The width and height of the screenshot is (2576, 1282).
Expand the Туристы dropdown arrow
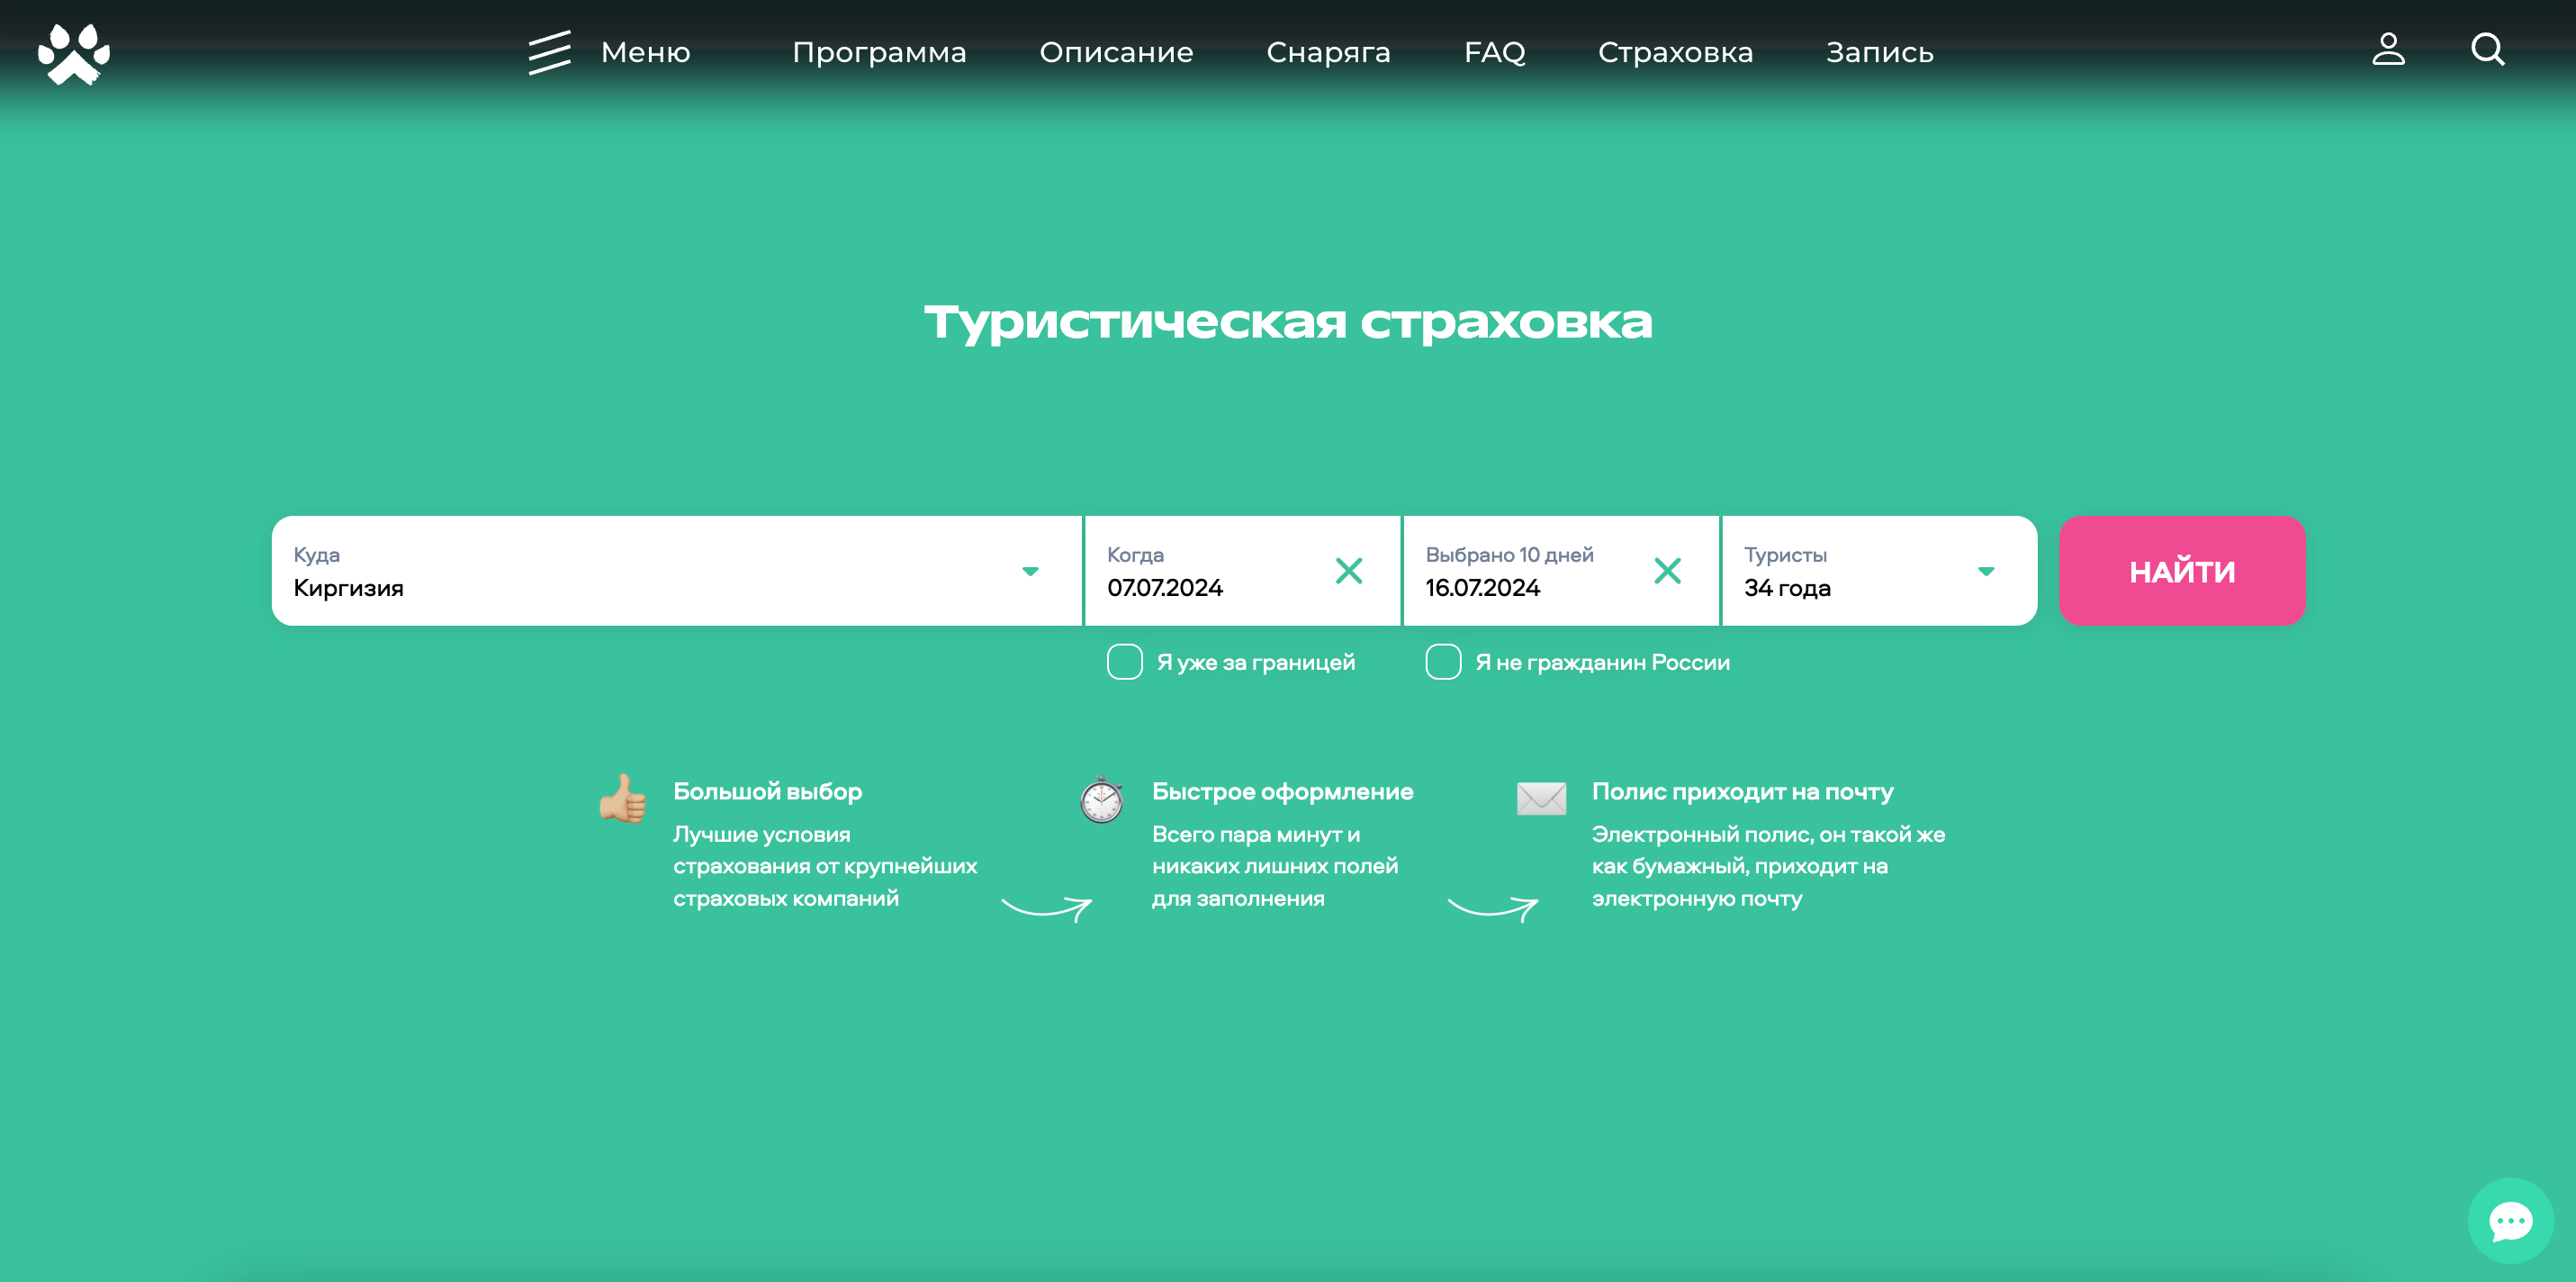[1986, 572]
